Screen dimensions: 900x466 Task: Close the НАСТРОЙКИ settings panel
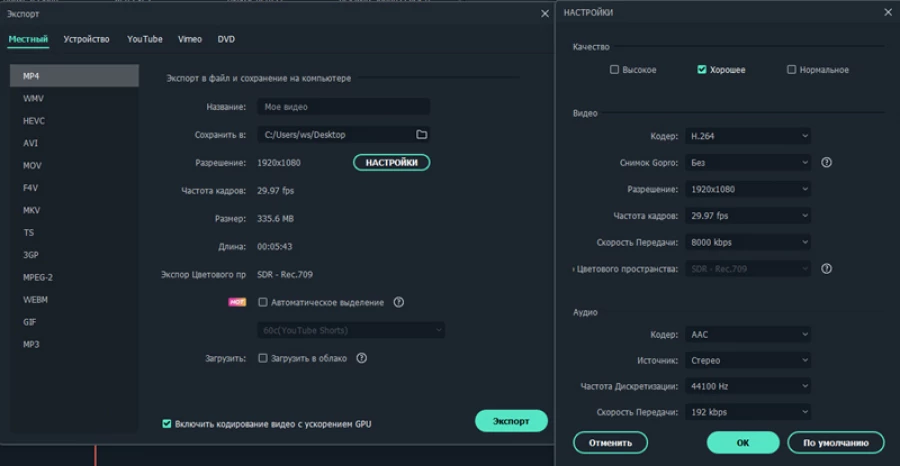click(887, 13)
